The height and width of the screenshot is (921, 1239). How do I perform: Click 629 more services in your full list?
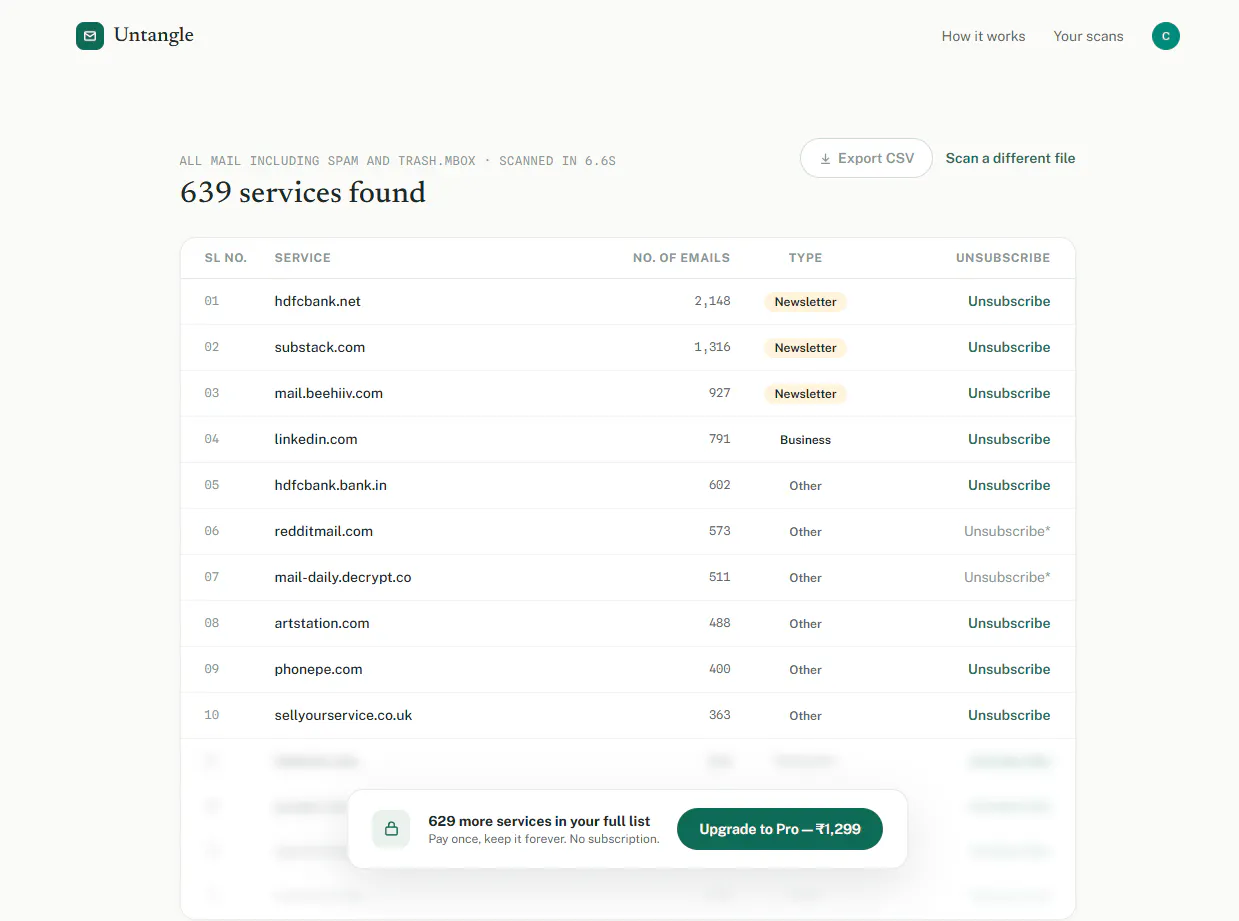(539, 821)
